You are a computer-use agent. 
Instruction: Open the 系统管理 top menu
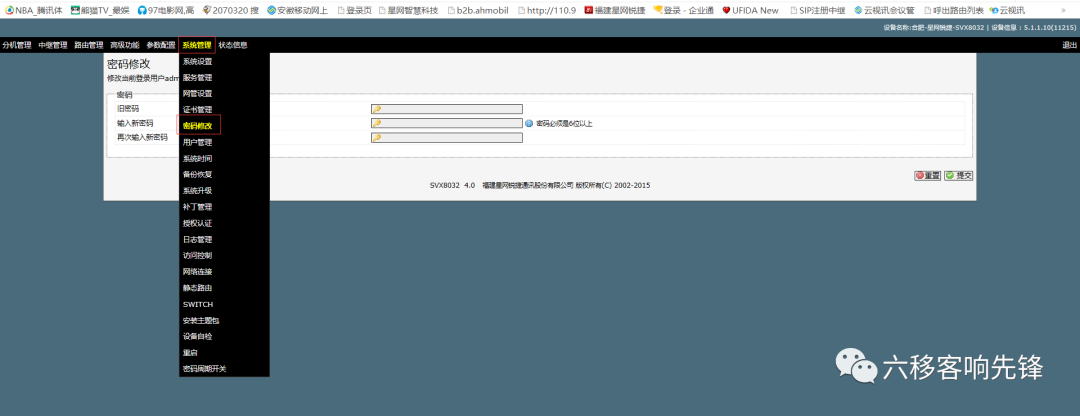coord(197,45)
